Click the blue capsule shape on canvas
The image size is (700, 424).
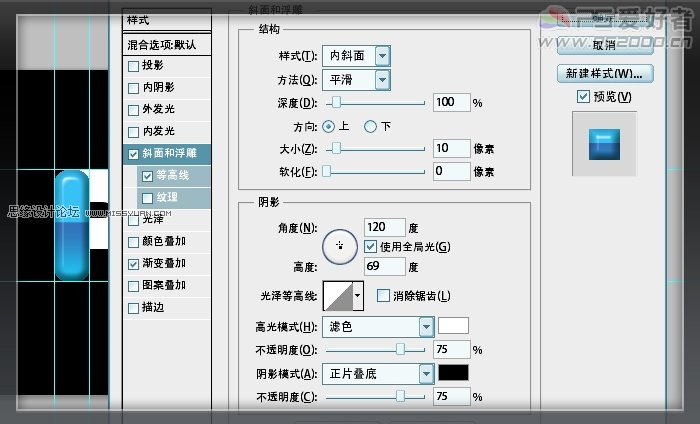72,225
